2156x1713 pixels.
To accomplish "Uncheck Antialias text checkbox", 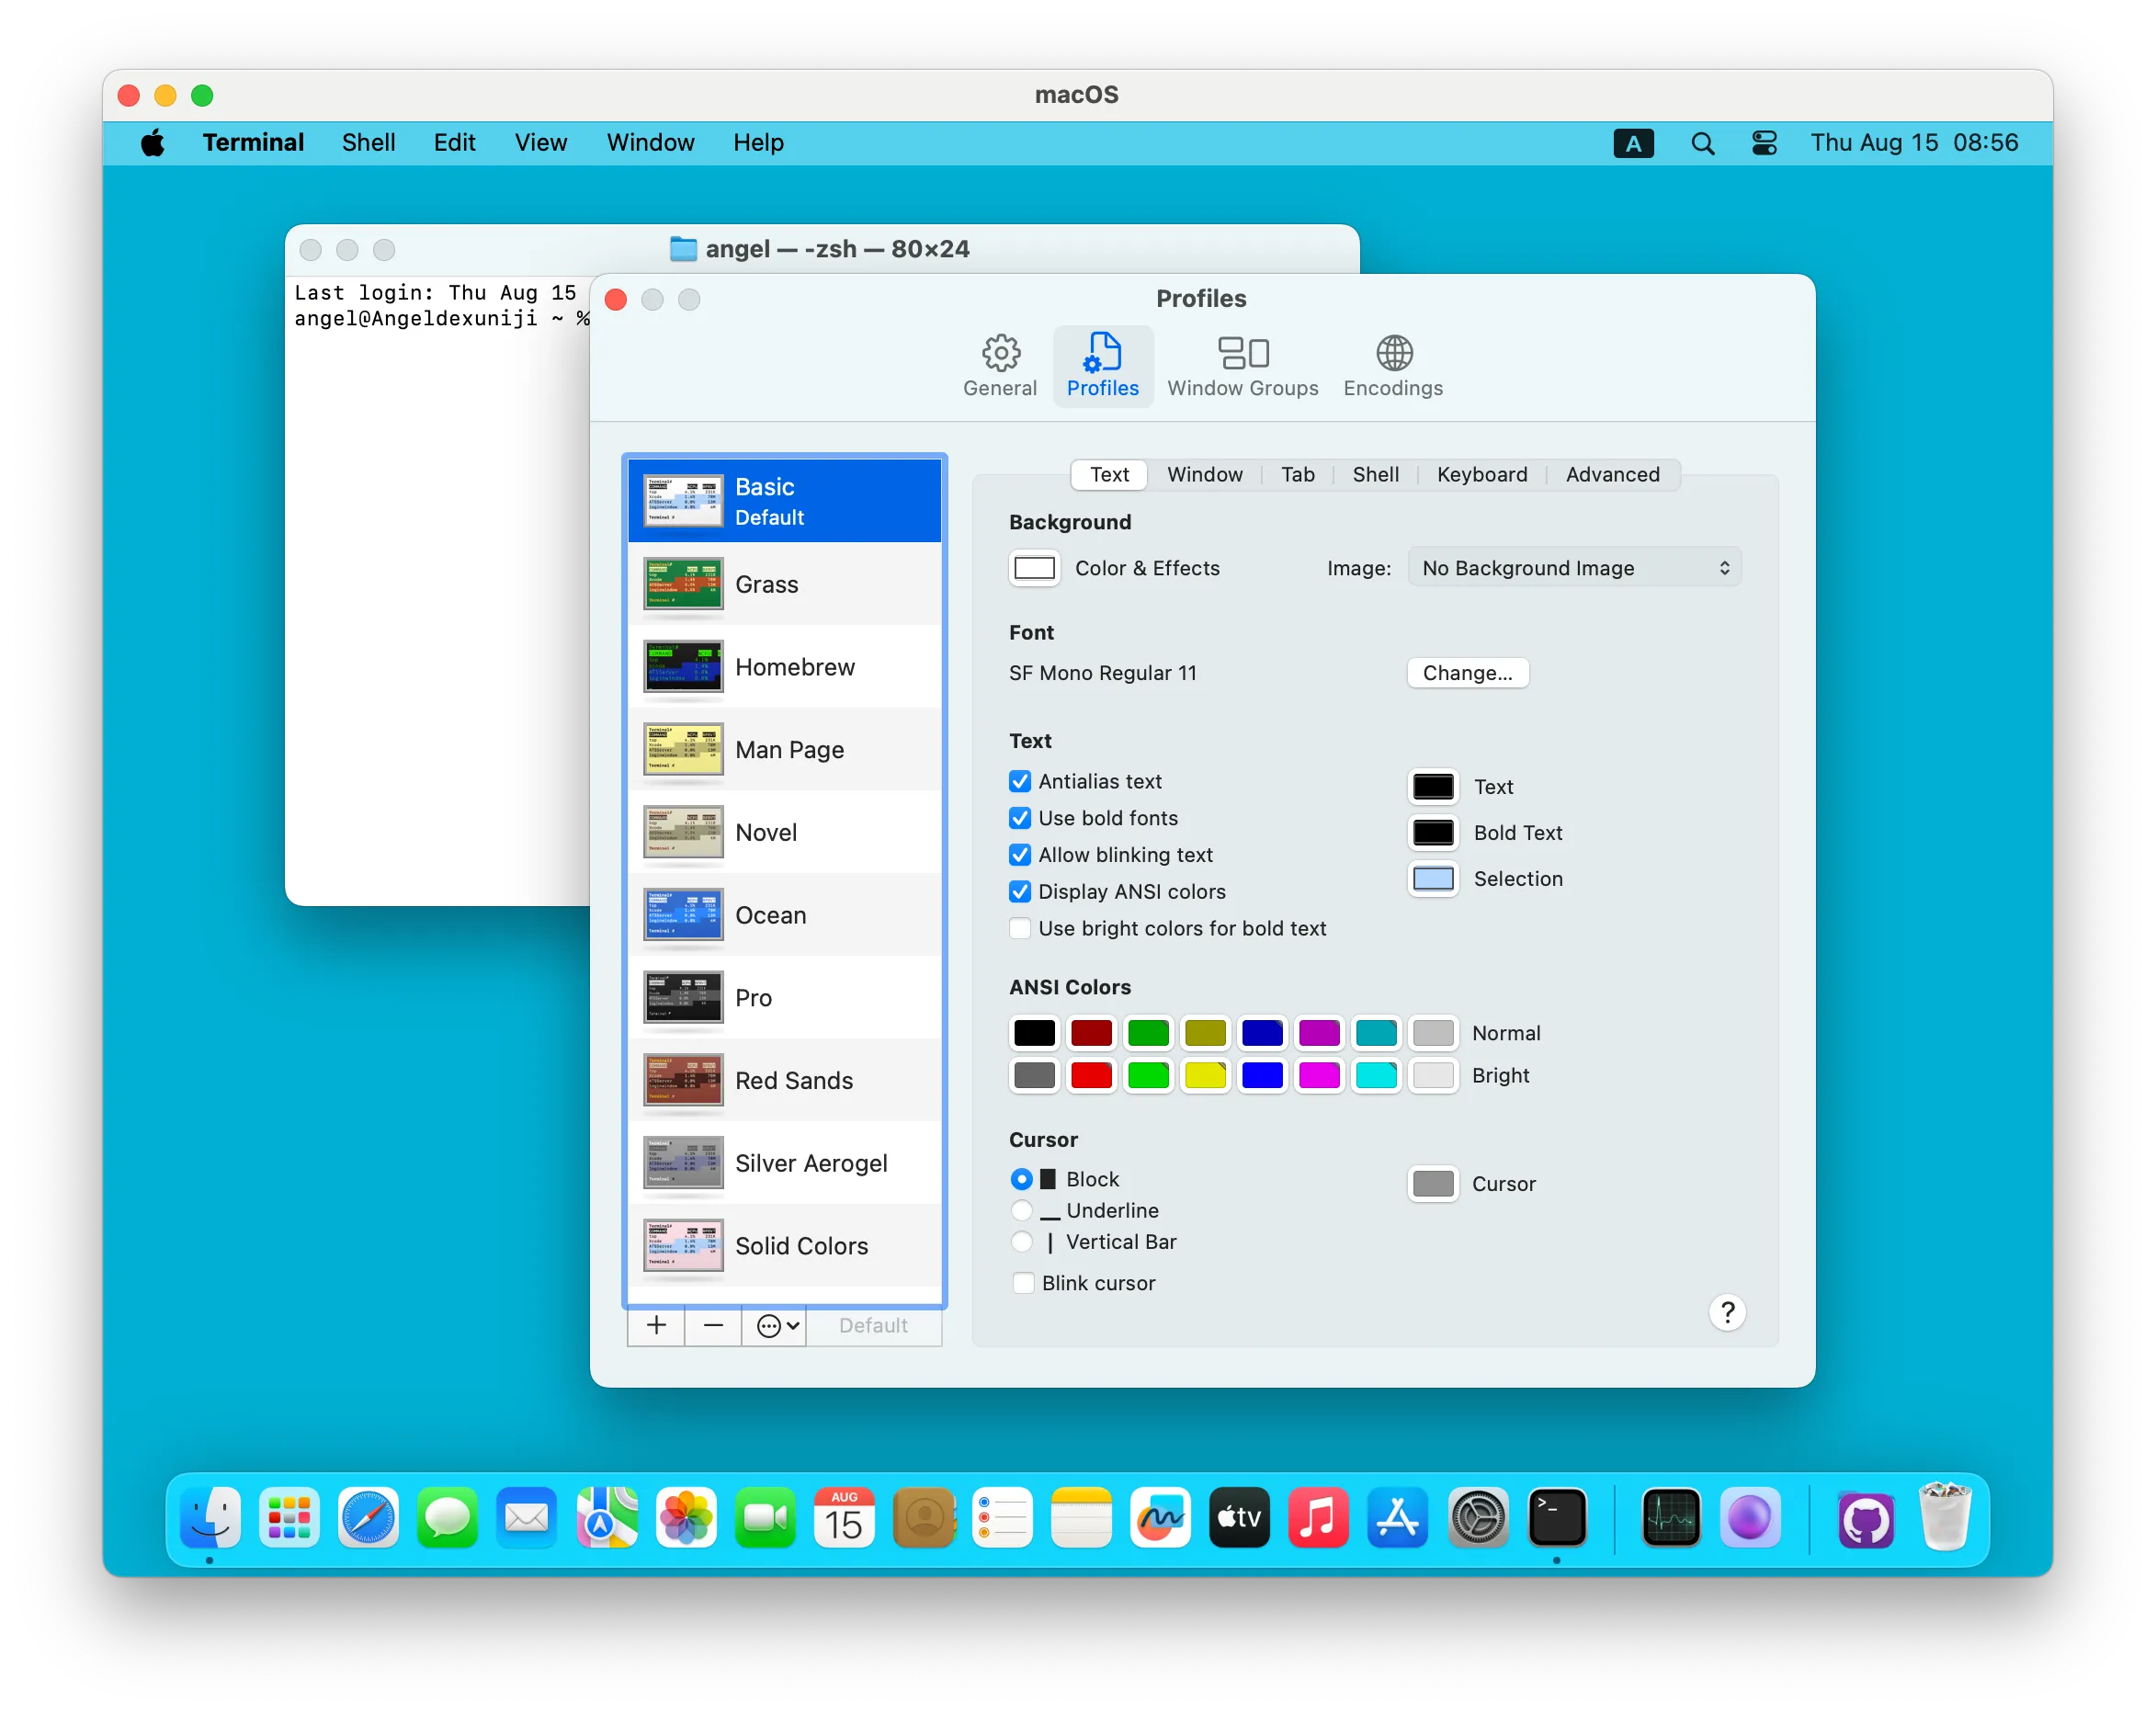I will coord(1020,781).
